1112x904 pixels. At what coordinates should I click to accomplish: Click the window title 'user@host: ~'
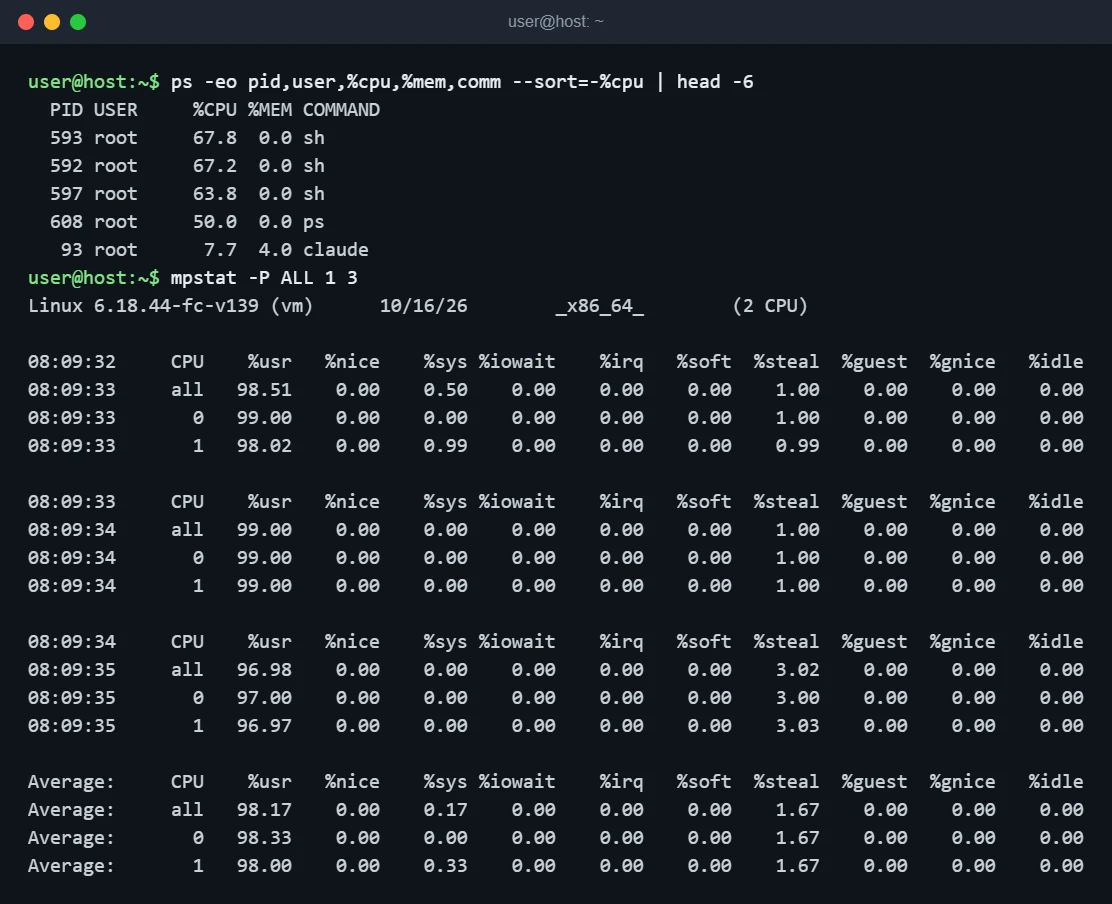click(555, 22)
